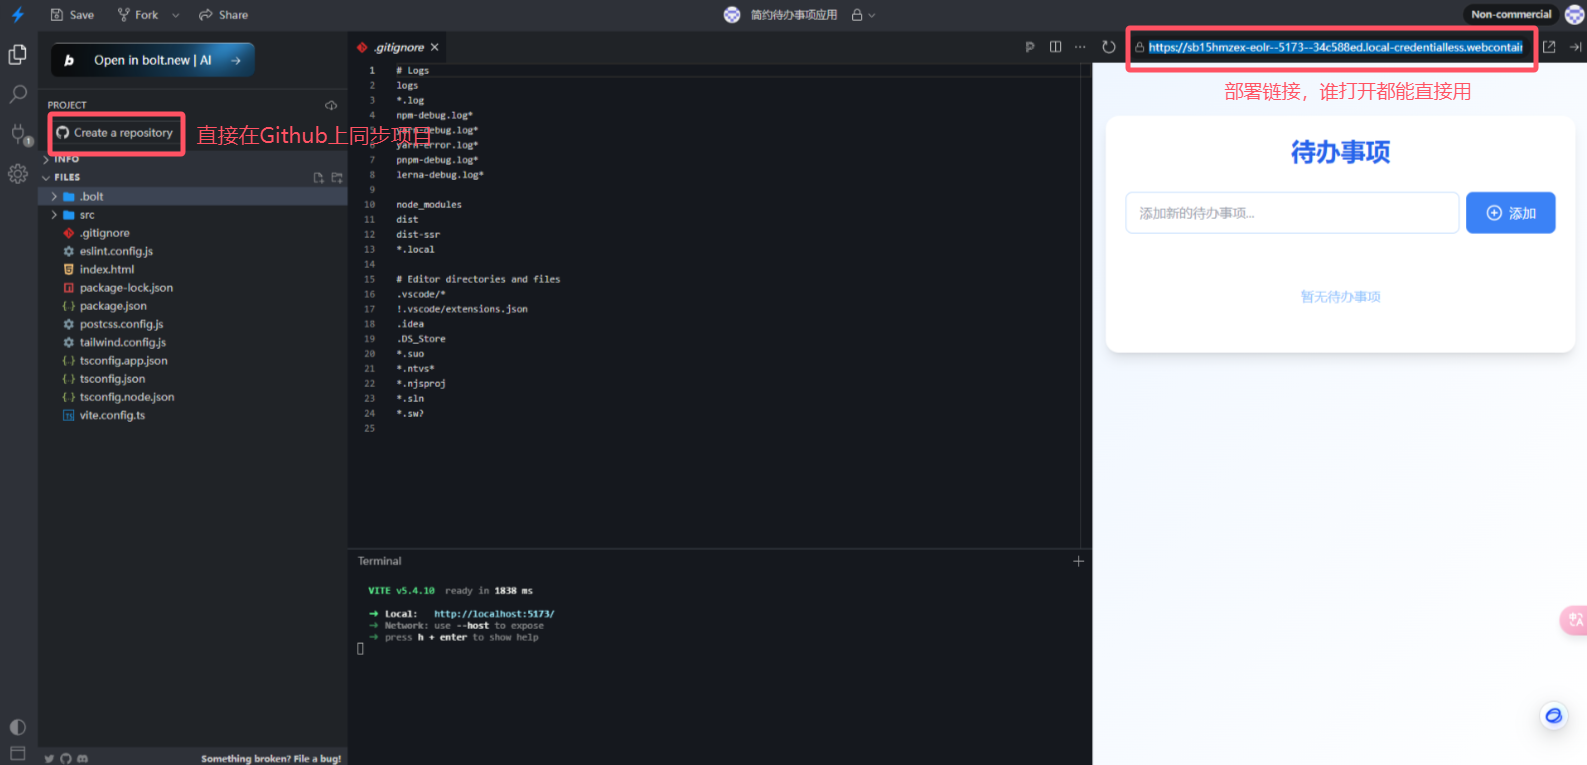Click the new to-do input field
This screenshot has height=765, width=1587.
click(x=1292, y=213)
